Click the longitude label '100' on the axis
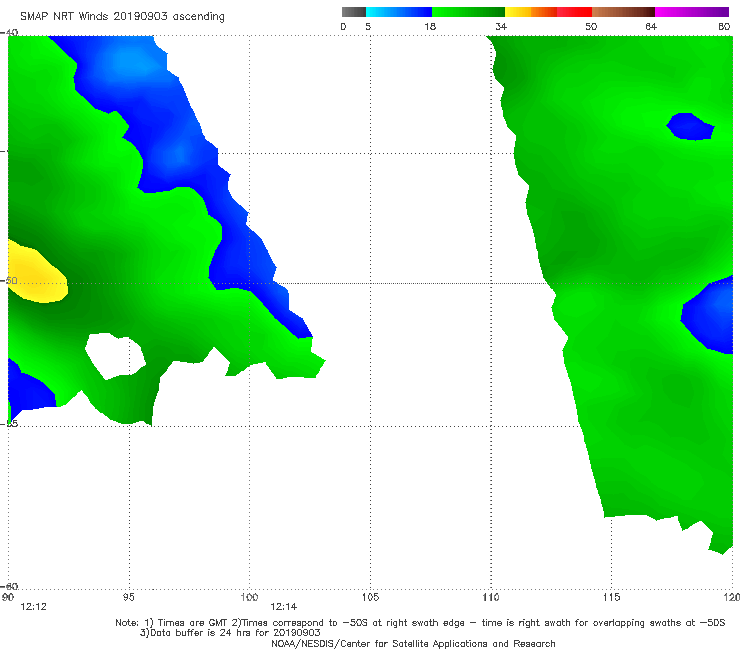 [x=249, y=597]
